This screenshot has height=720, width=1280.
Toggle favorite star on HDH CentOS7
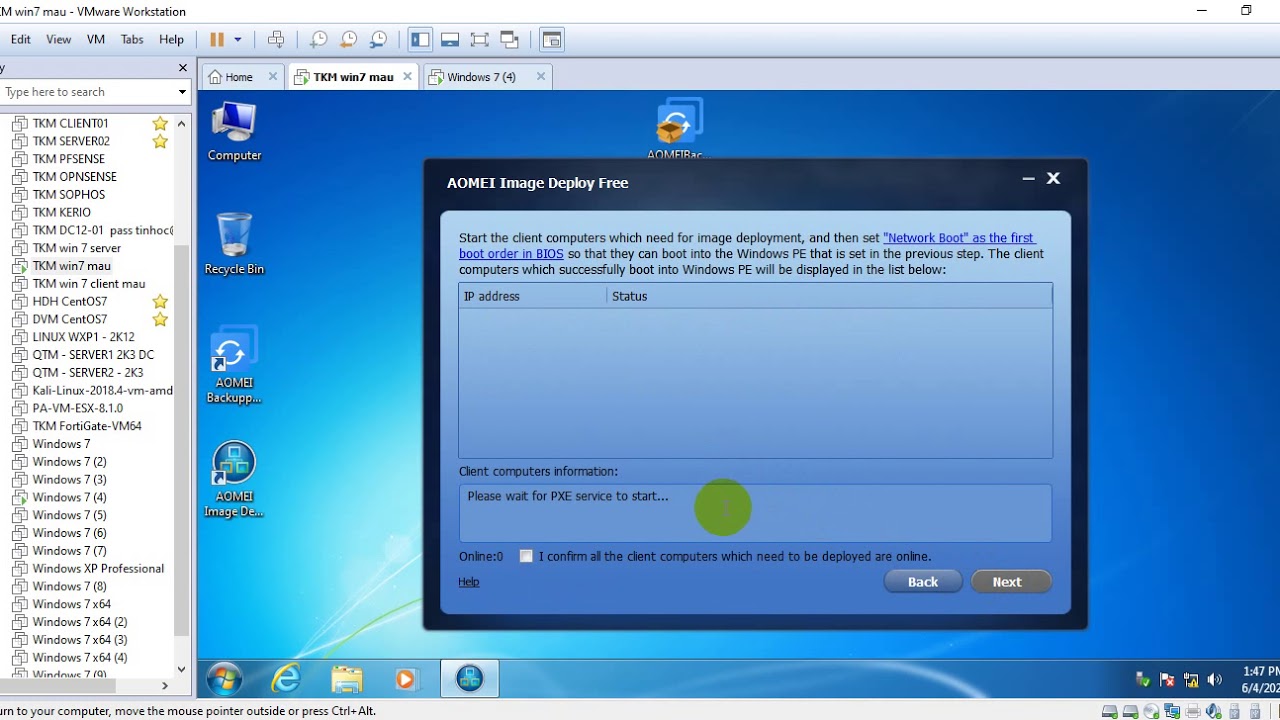[160, 301]
